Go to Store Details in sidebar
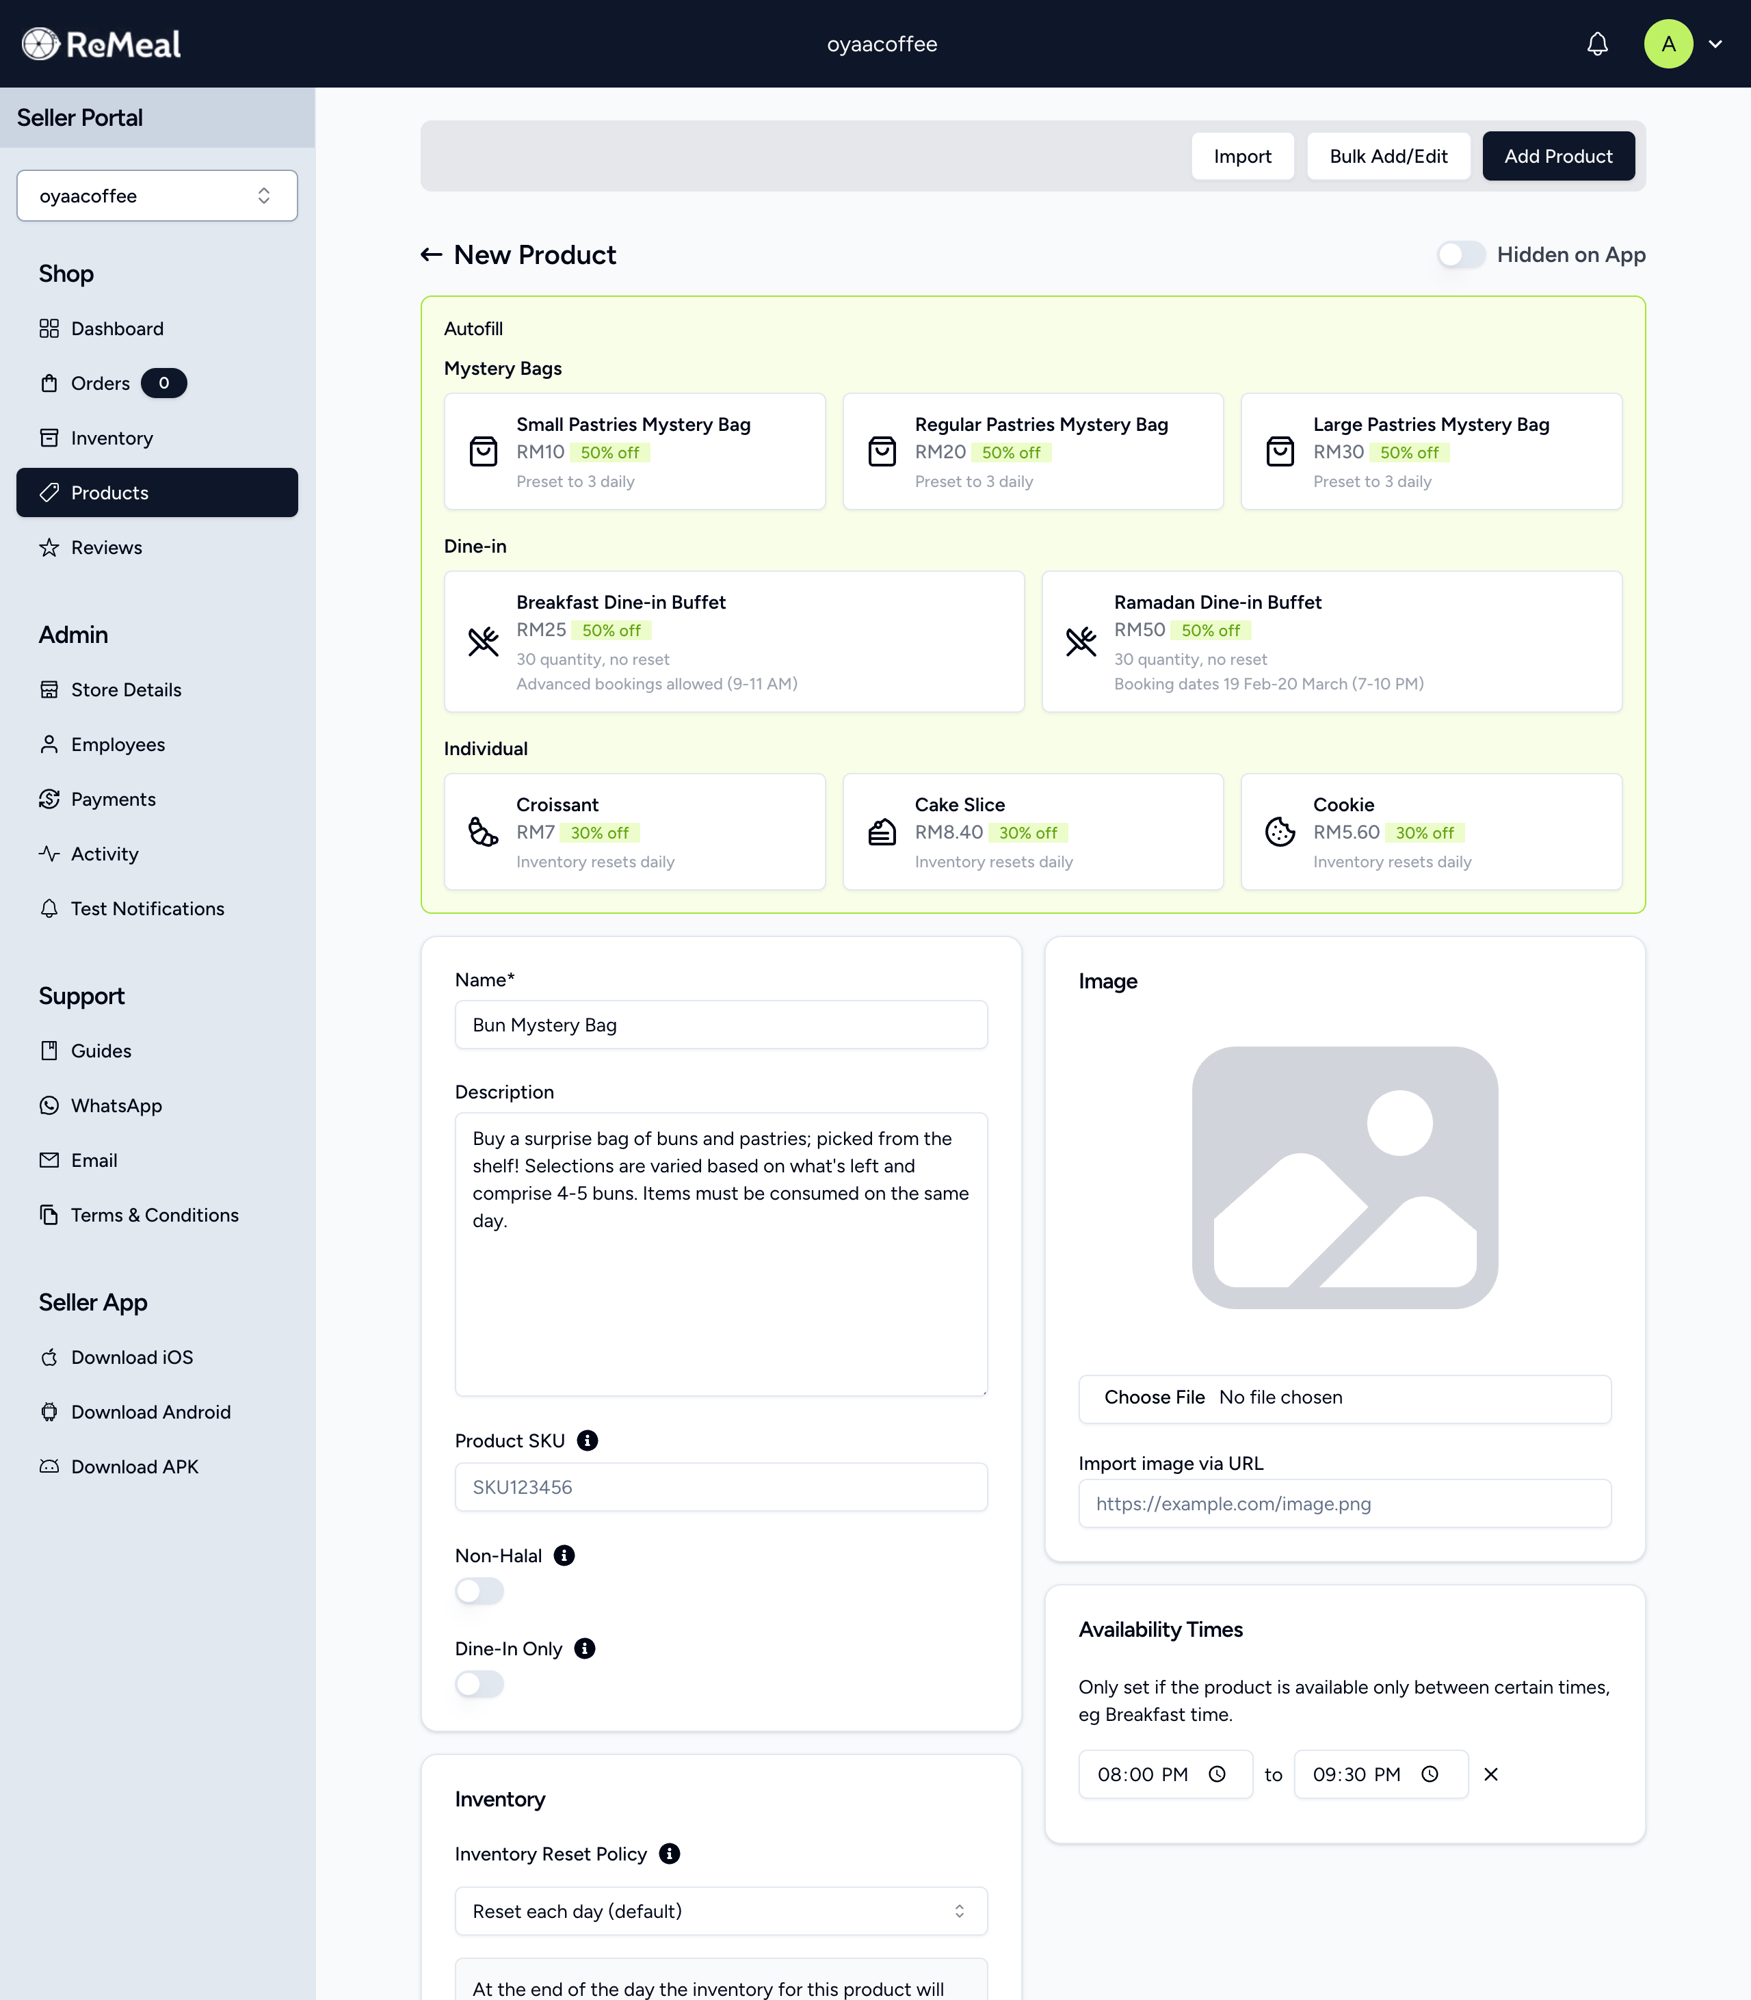This screenshot has height=2000, width=1751. pos(126,690)
